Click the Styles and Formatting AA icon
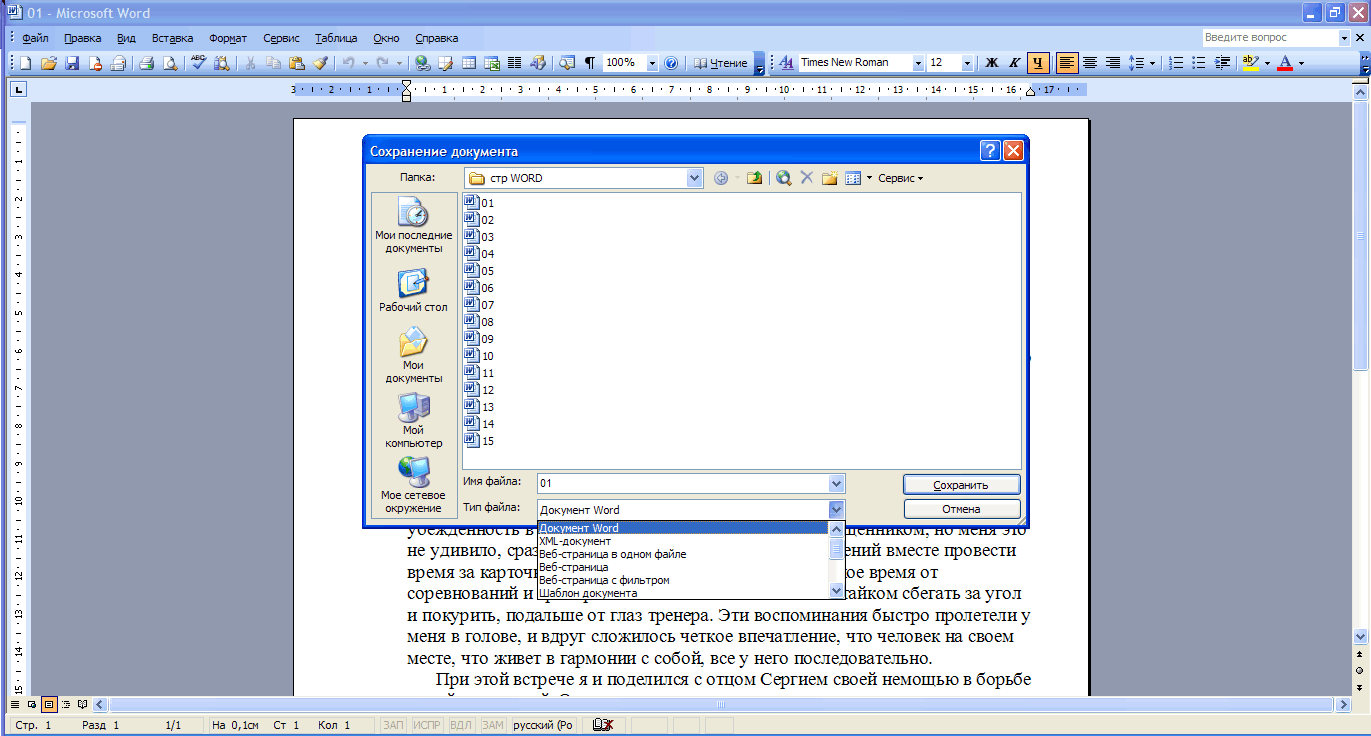 pyautogui.click(x=786, y=63)
